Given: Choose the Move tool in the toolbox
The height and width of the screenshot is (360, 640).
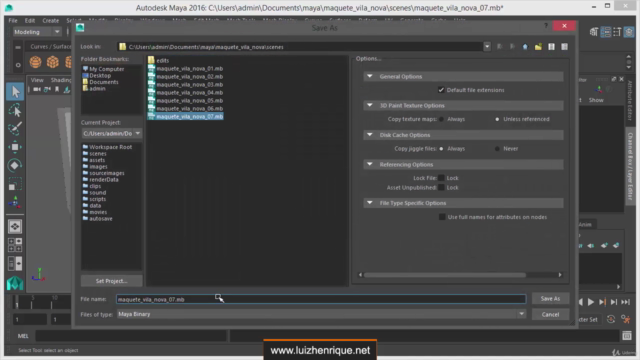Looking at the screenshot, I should 15,147.
